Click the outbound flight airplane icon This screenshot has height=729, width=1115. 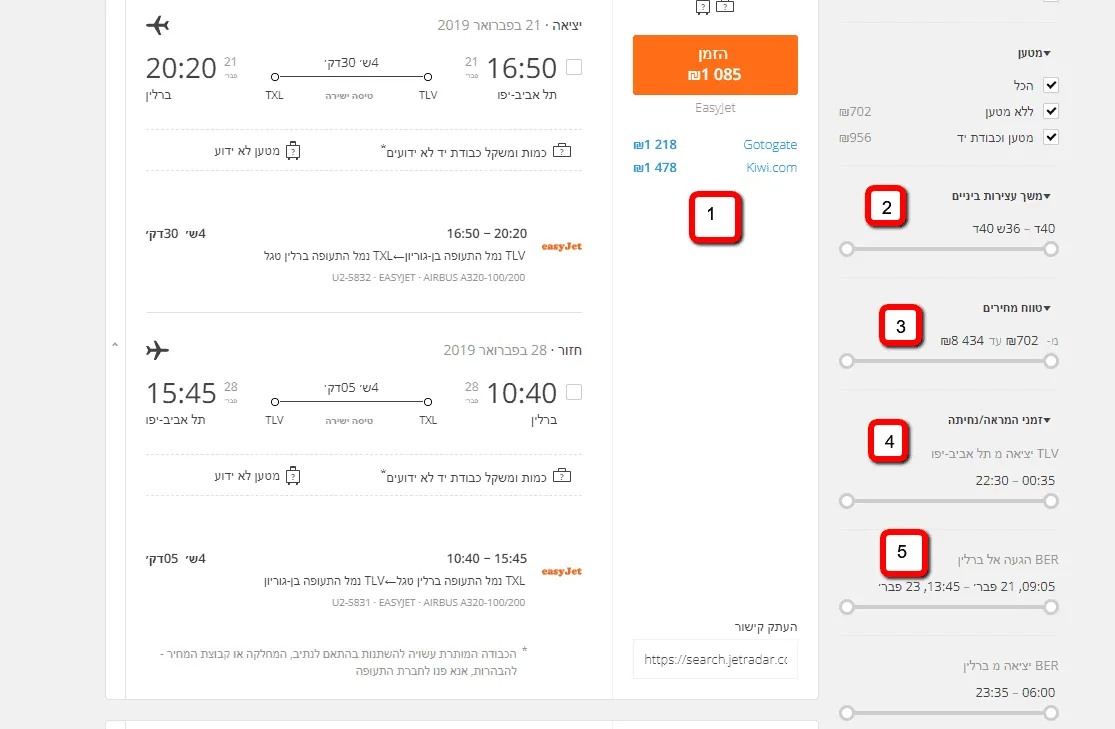(158, 25)
